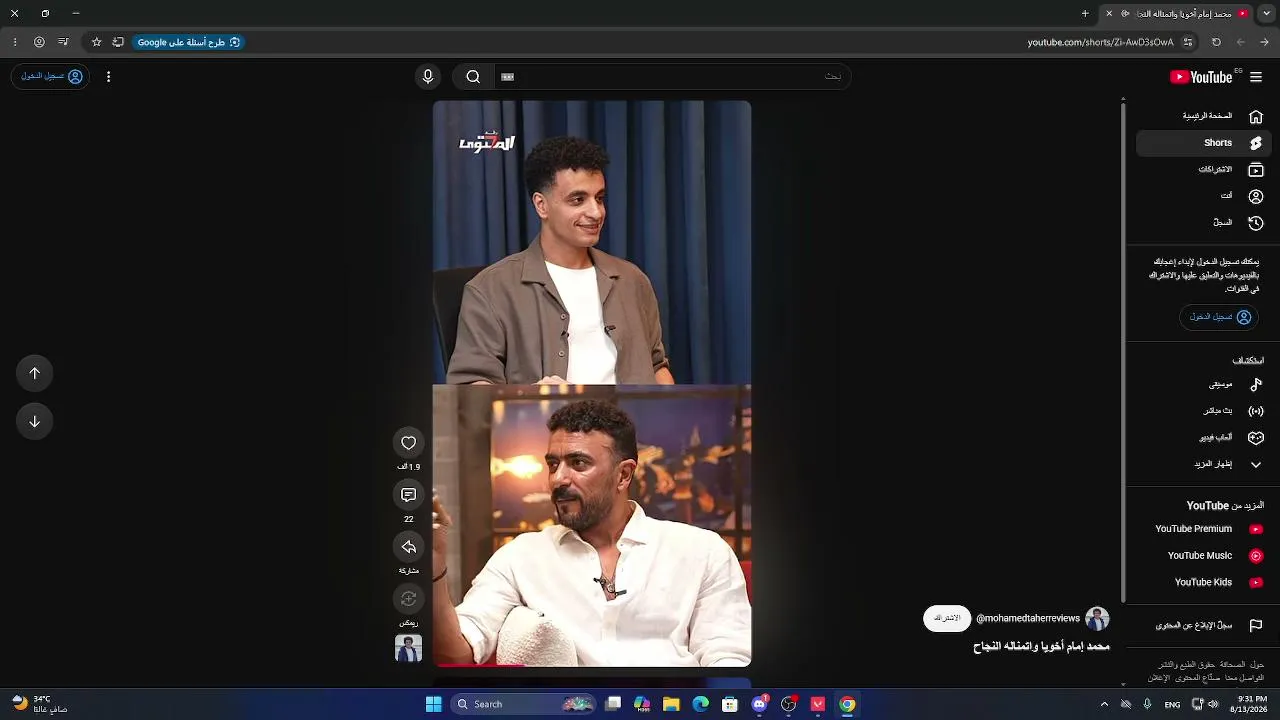
Task: Like the short with the heart icon
Action: pyautogui.click(x=408, y=443)
